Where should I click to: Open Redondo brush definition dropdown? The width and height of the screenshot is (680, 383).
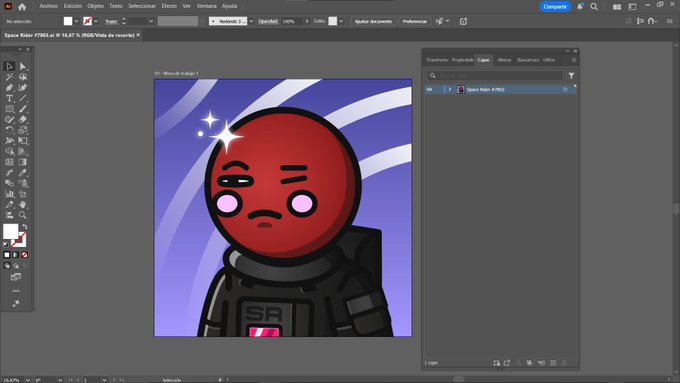[x=251, y=21]
